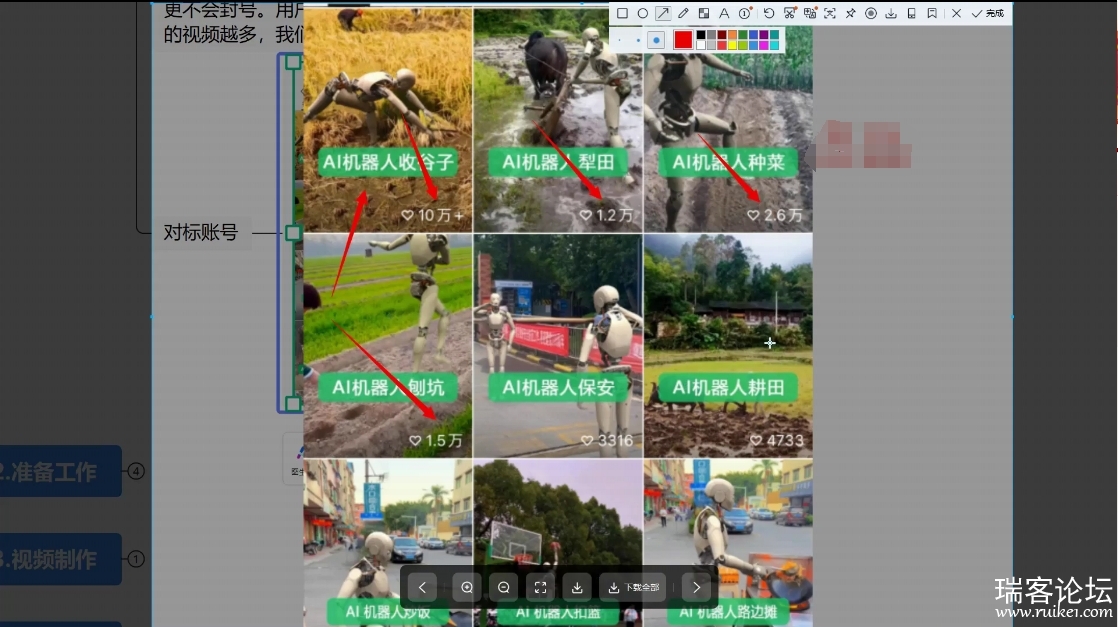
Task: Open the AI机器人保安 video thumbnail
Action: click(558, 345)
